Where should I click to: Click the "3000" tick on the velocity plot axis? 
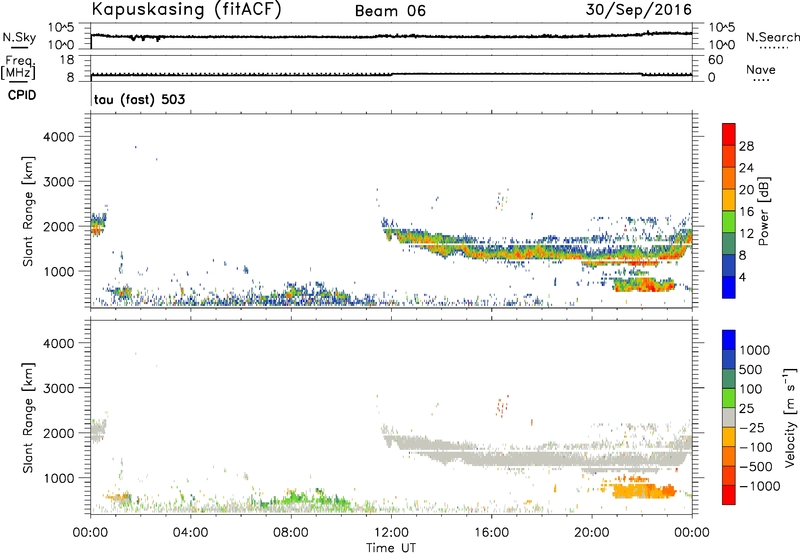[x=58, y=388]
